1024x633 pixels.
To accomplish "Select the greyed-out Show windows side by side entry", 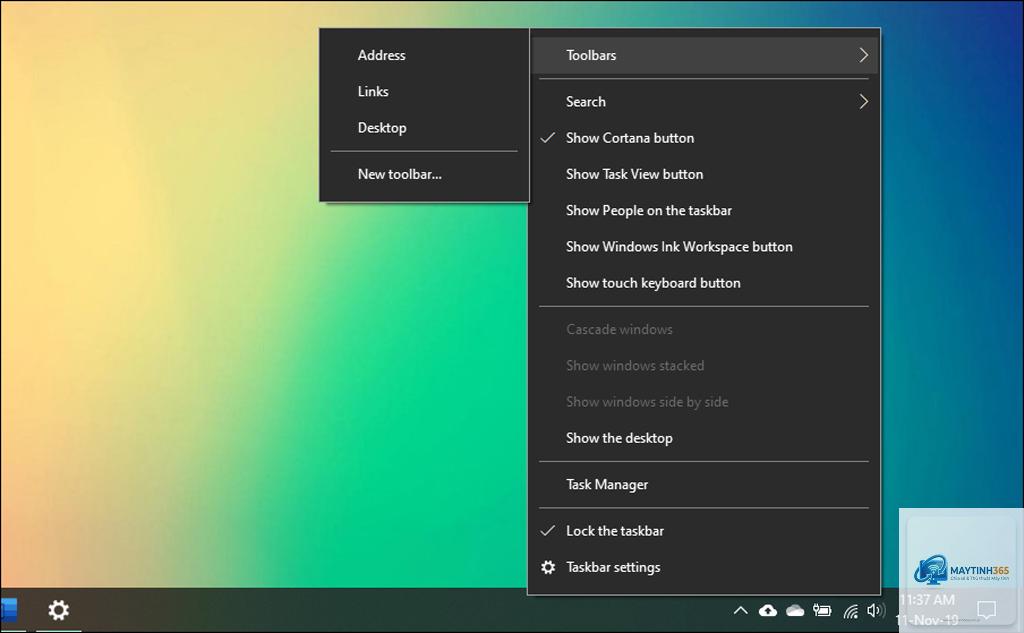I will pos(704,402).
